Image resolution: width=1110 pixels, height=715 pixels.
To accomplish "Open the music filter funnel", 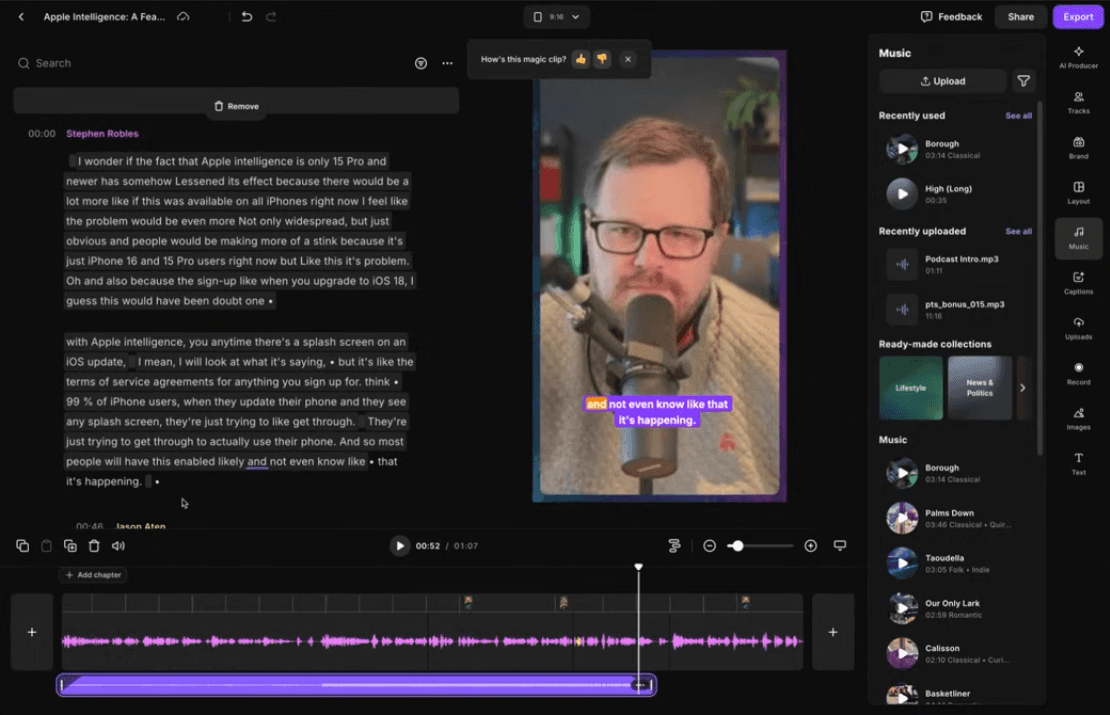I will [x=1024, y=81].
